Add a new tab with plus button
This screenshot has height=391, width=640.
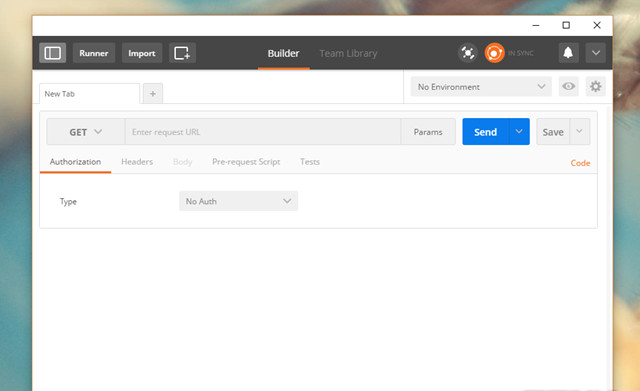pyautogui.click(x=153, y=94)
